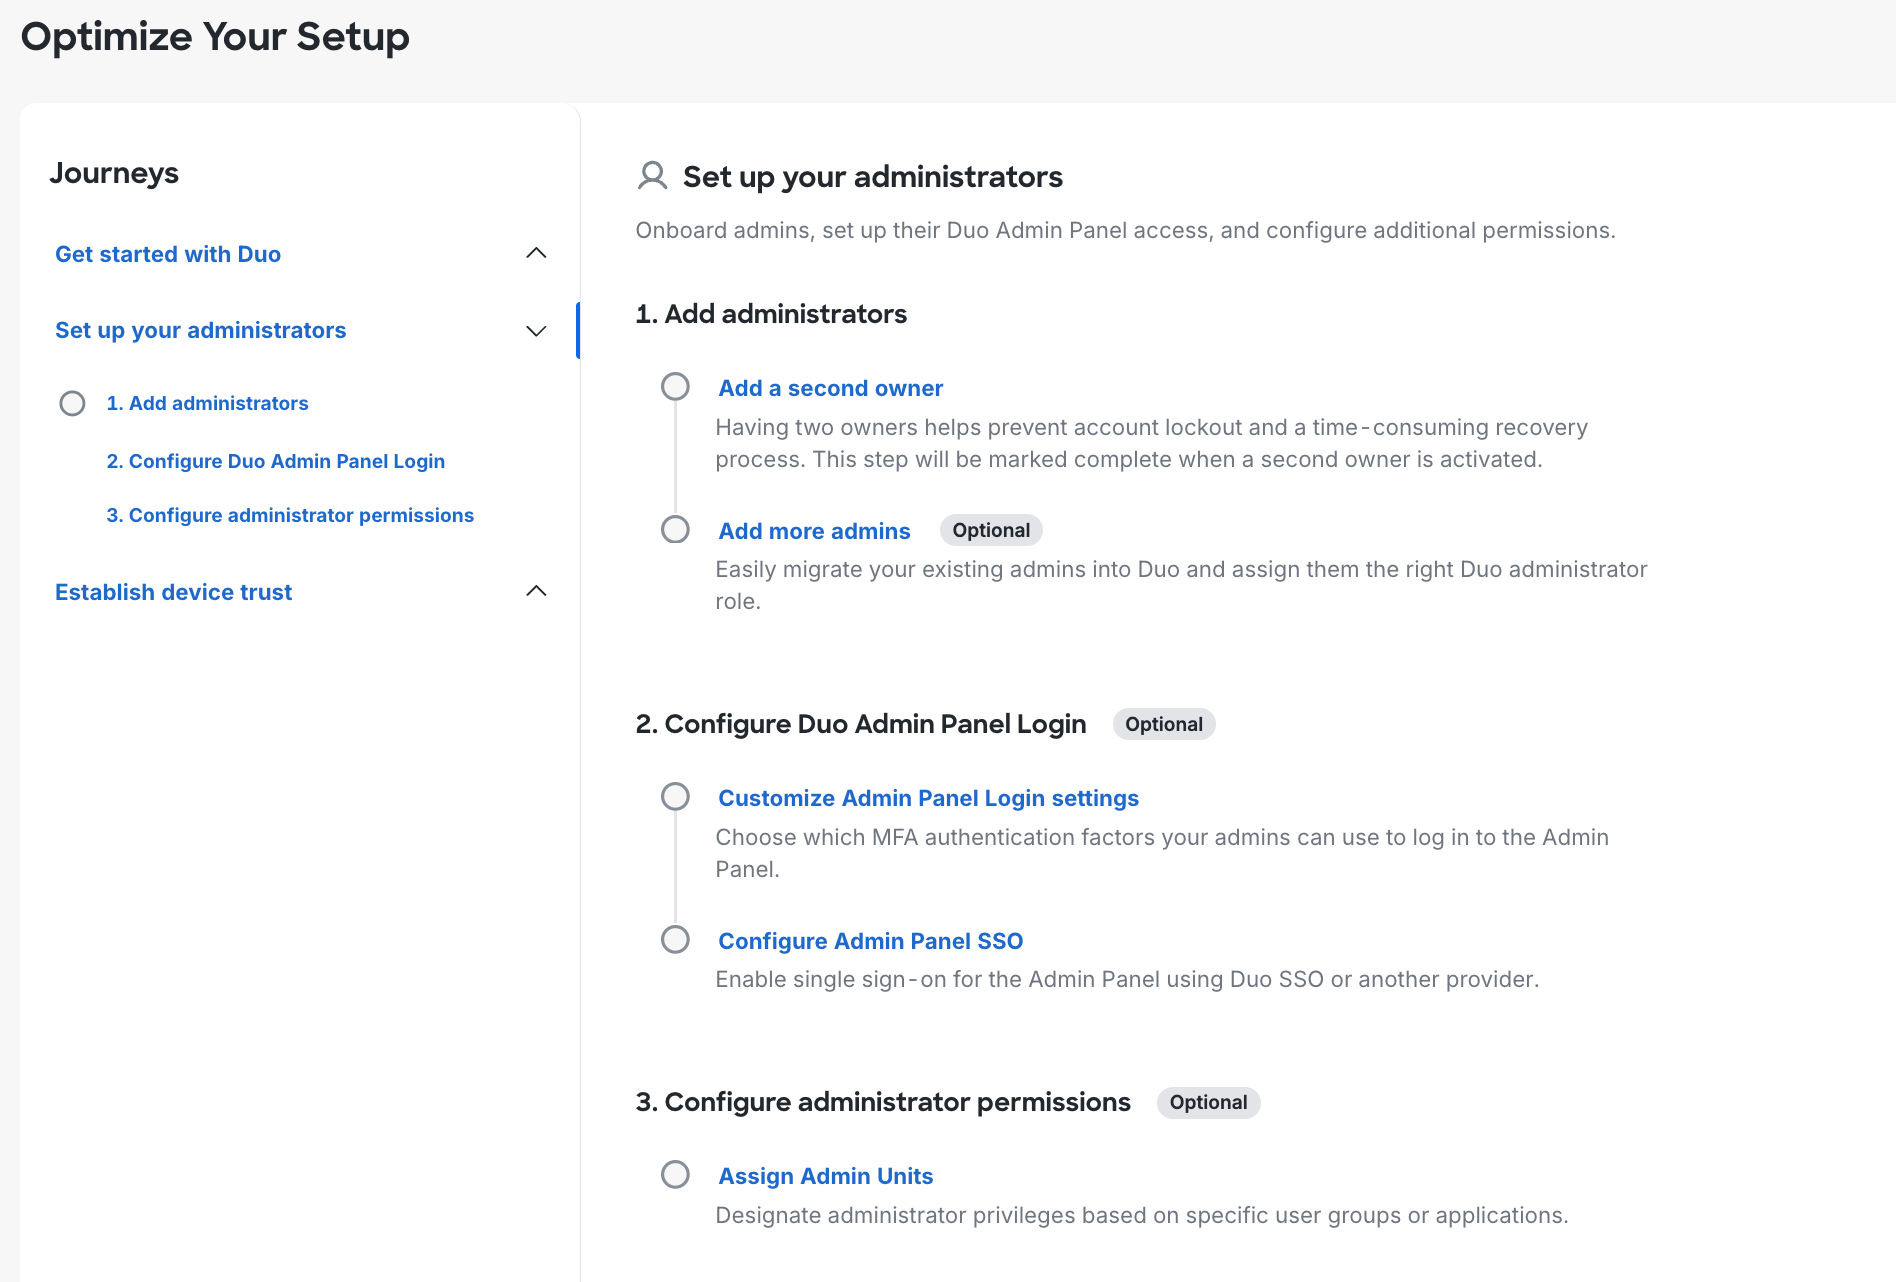Click the 'Choose which MFA authentication factors' description
This screenshot has height=1282, width=1896.
1162,853
